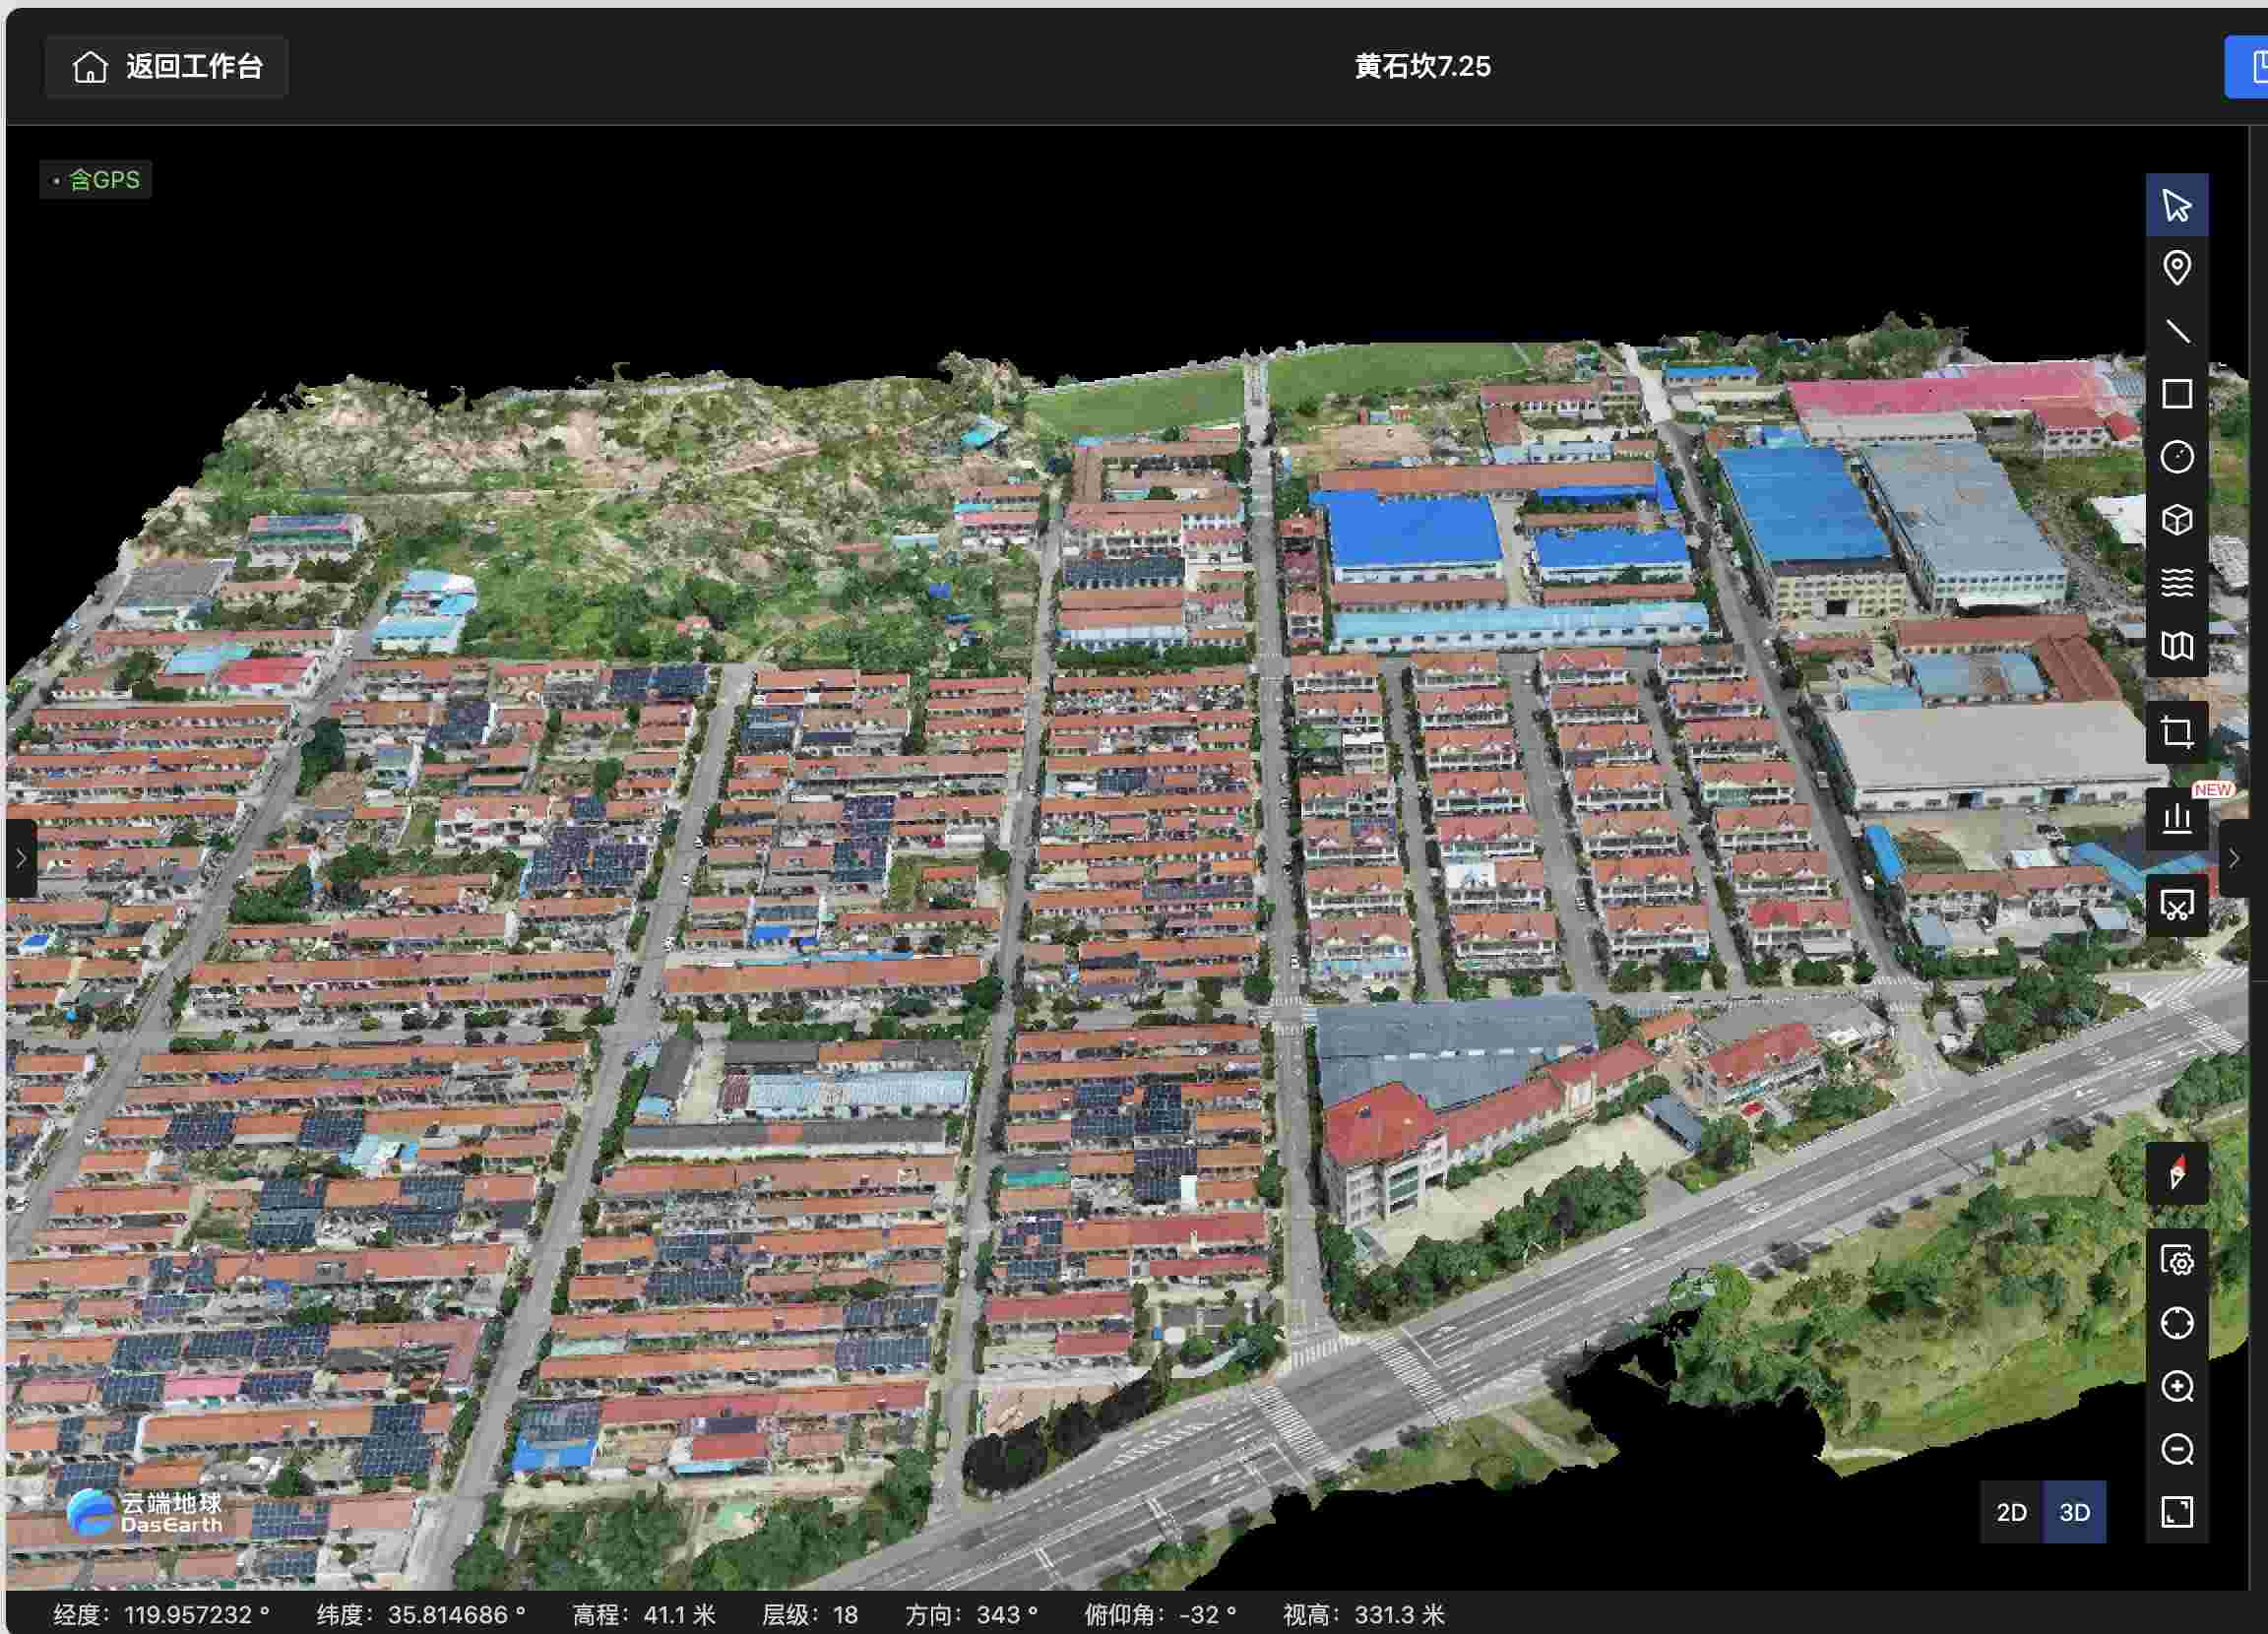
Task: Select the crop model tool
Action: 2176,732
